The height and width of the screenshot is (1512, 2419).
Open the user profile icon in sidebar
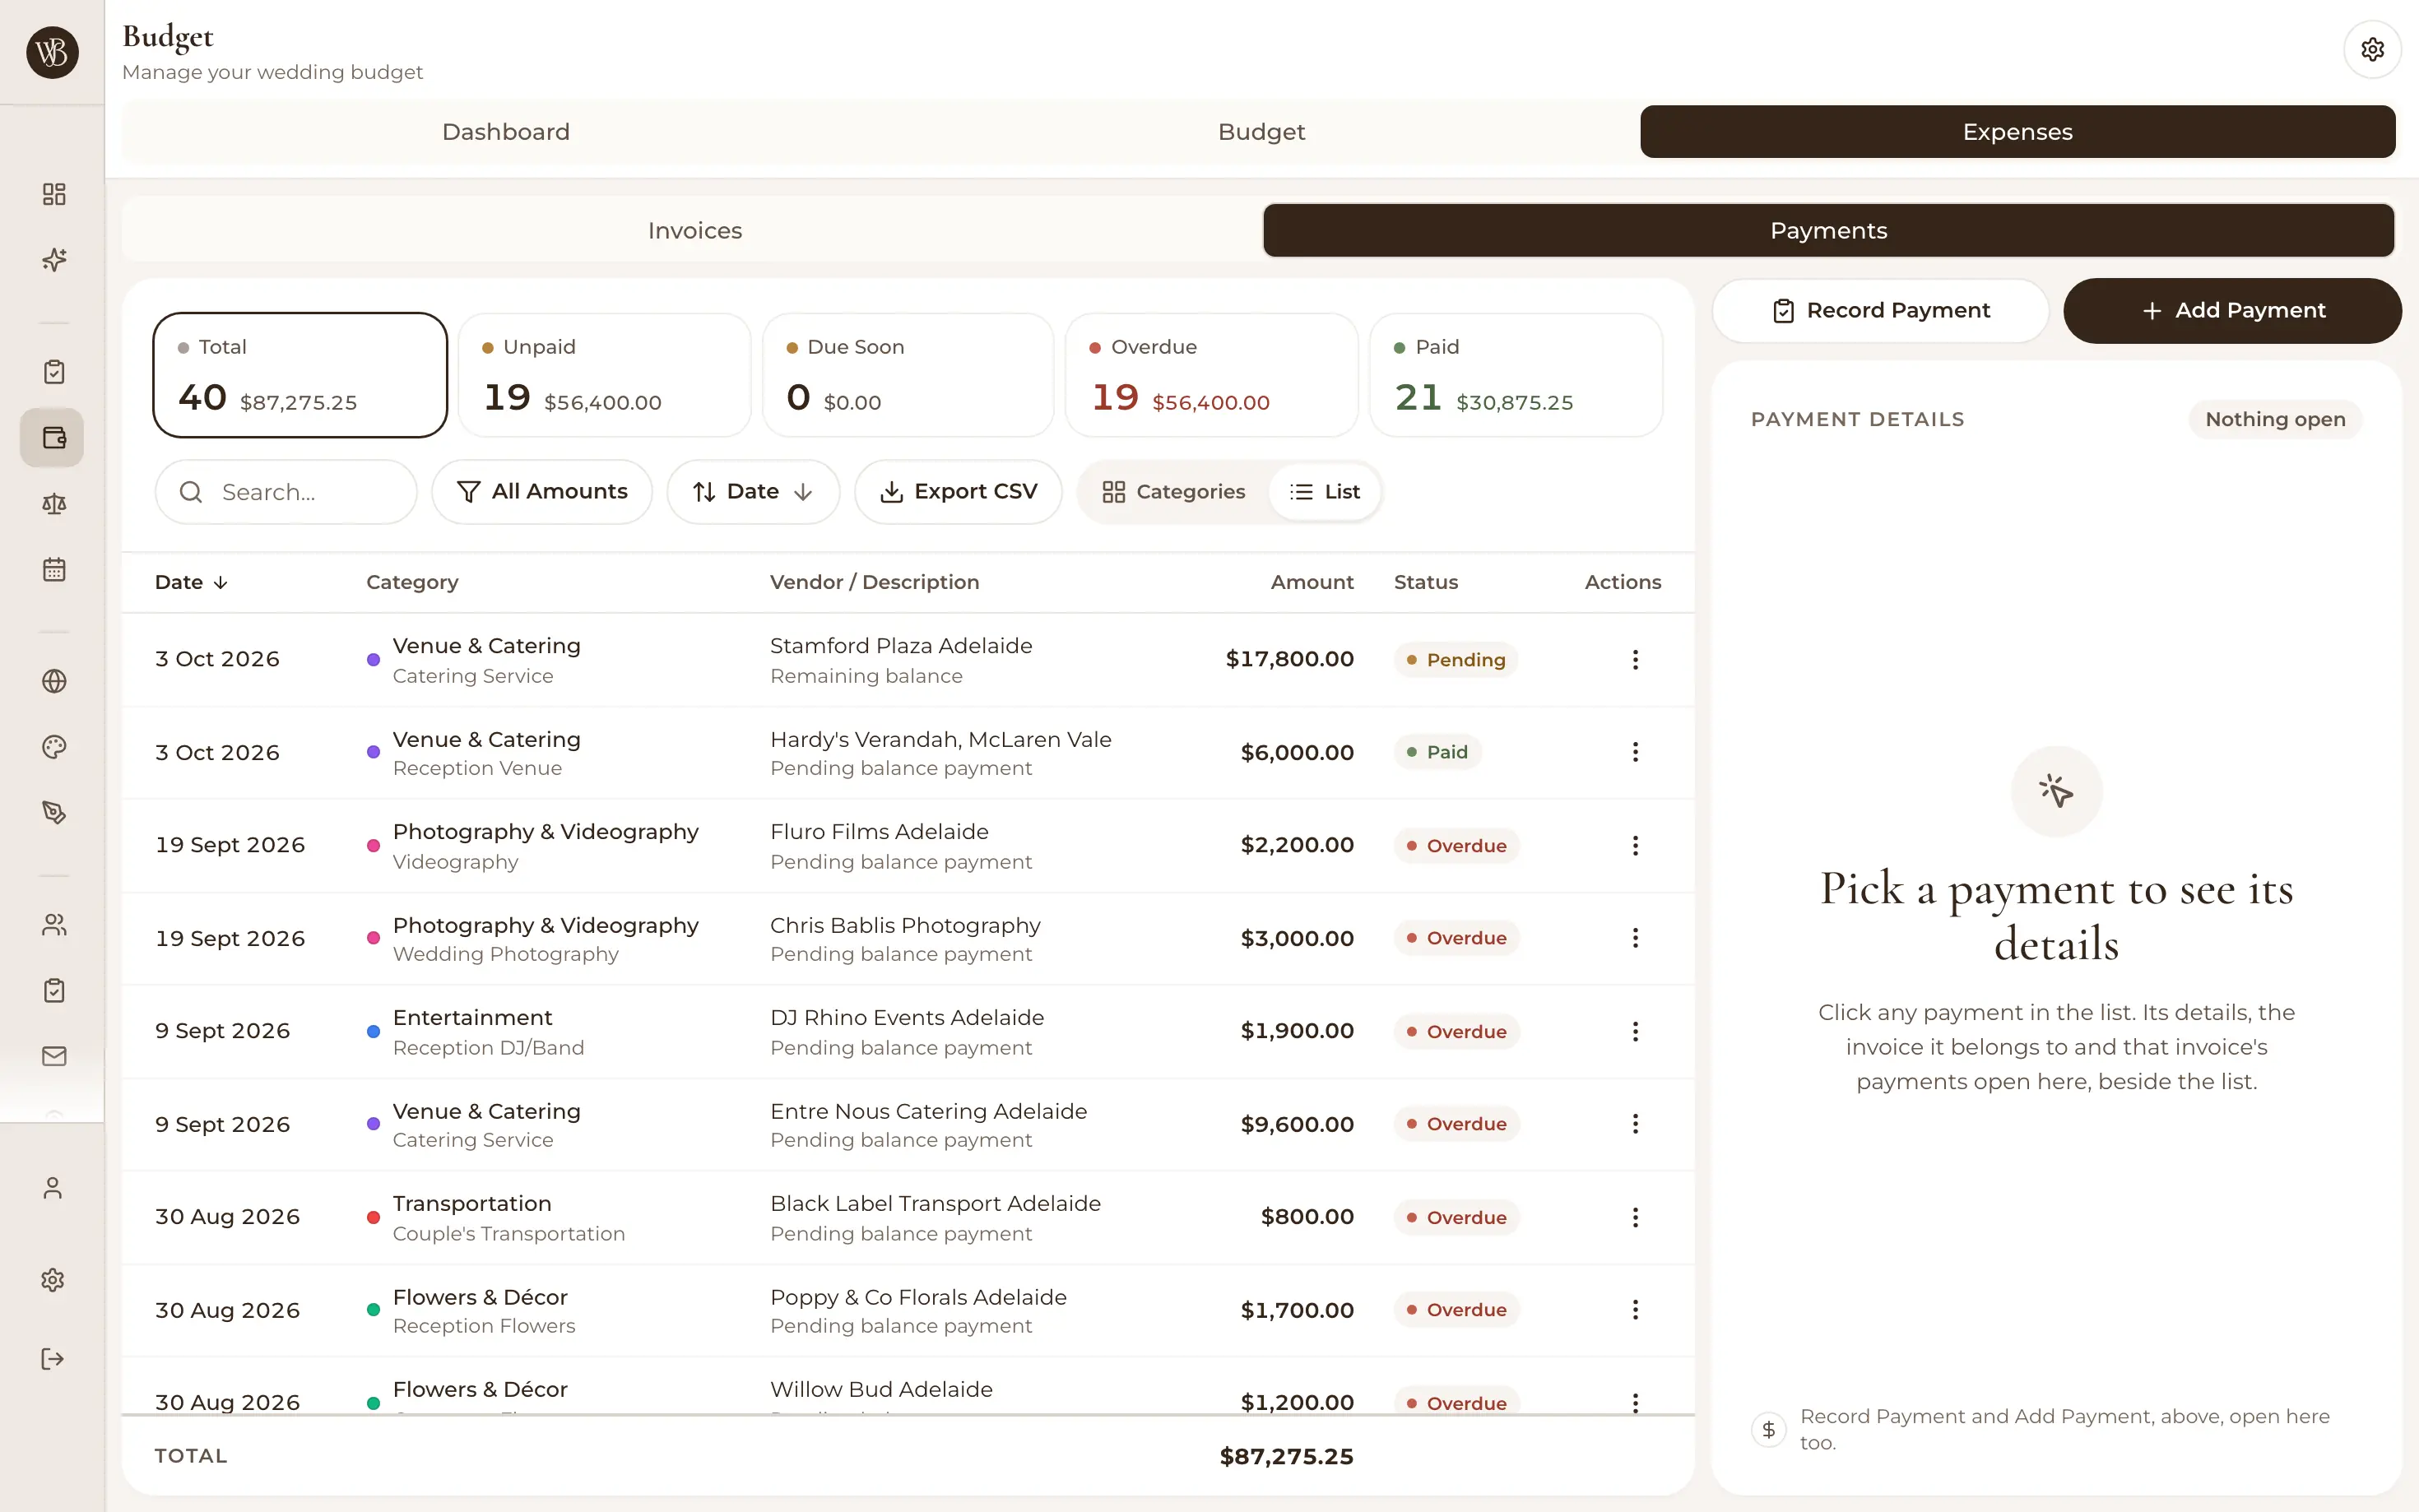52,1188
